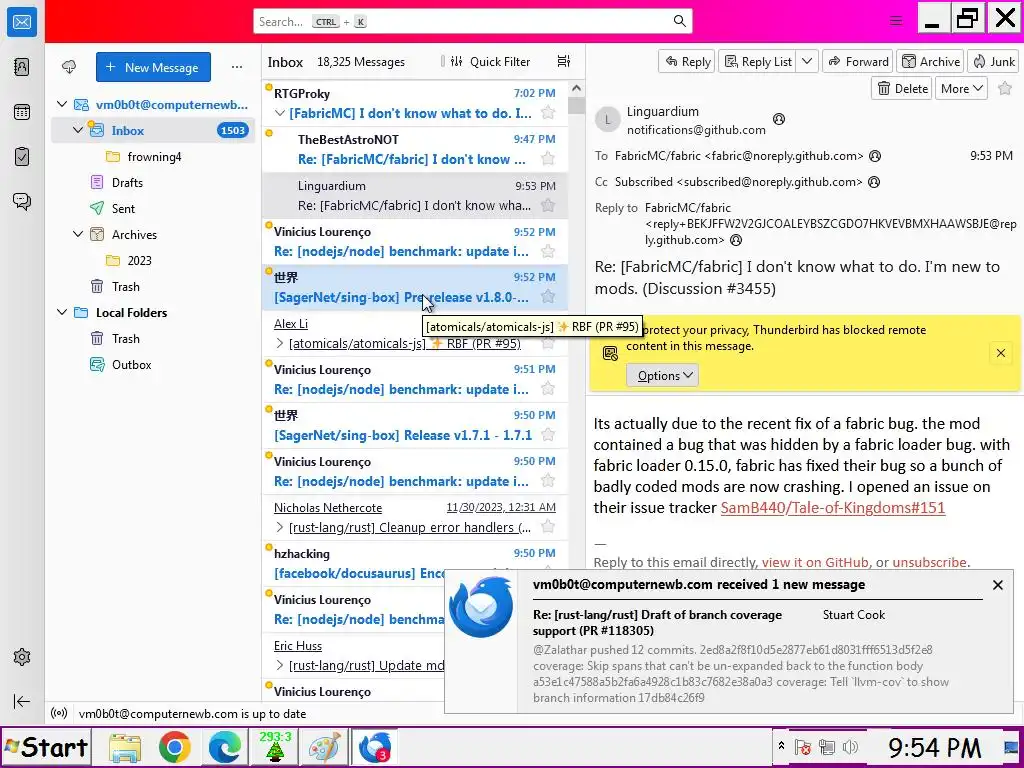The height and width of the screenshot is (768, 1024).
Task: Open Thunderbird settings gear
Action: [x=22, y=656]
